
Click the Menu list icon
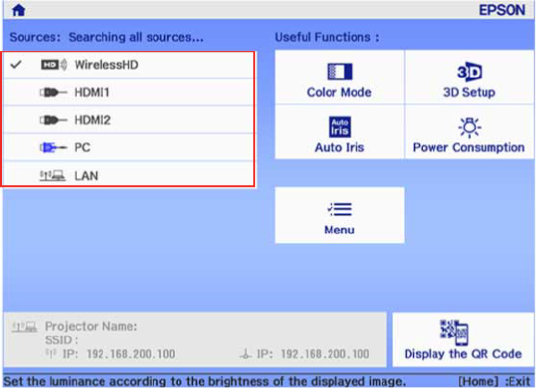(x=339, y=209)
